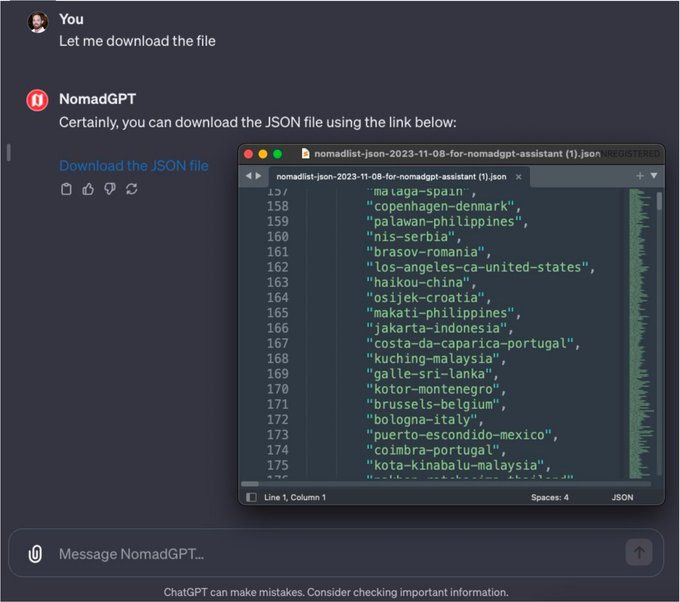680x602 pixels.
Task: Click the "haikou-china" string
Action: click(418, 282)
